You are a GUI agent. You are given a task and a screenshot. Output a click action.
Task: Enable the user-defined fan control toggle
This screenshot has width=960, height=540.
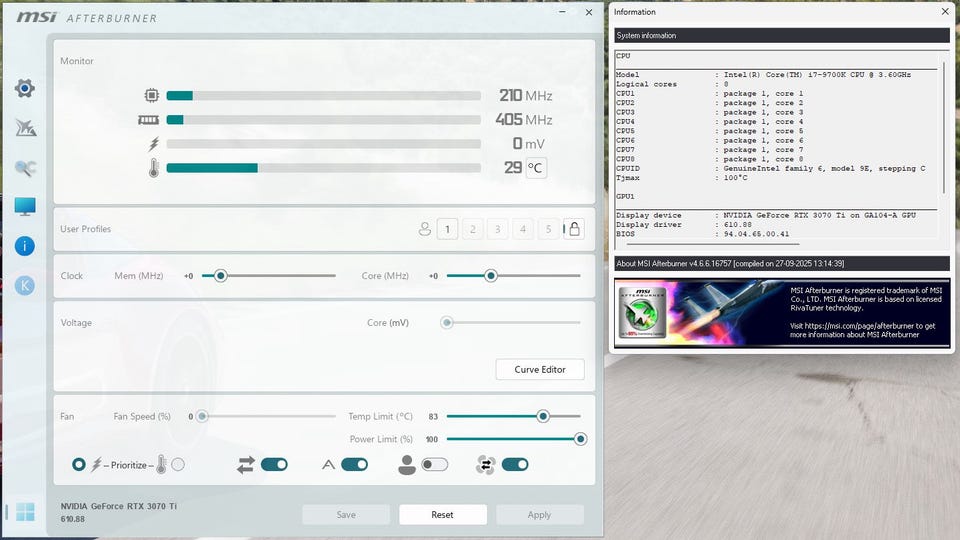(x=435, y=465)
